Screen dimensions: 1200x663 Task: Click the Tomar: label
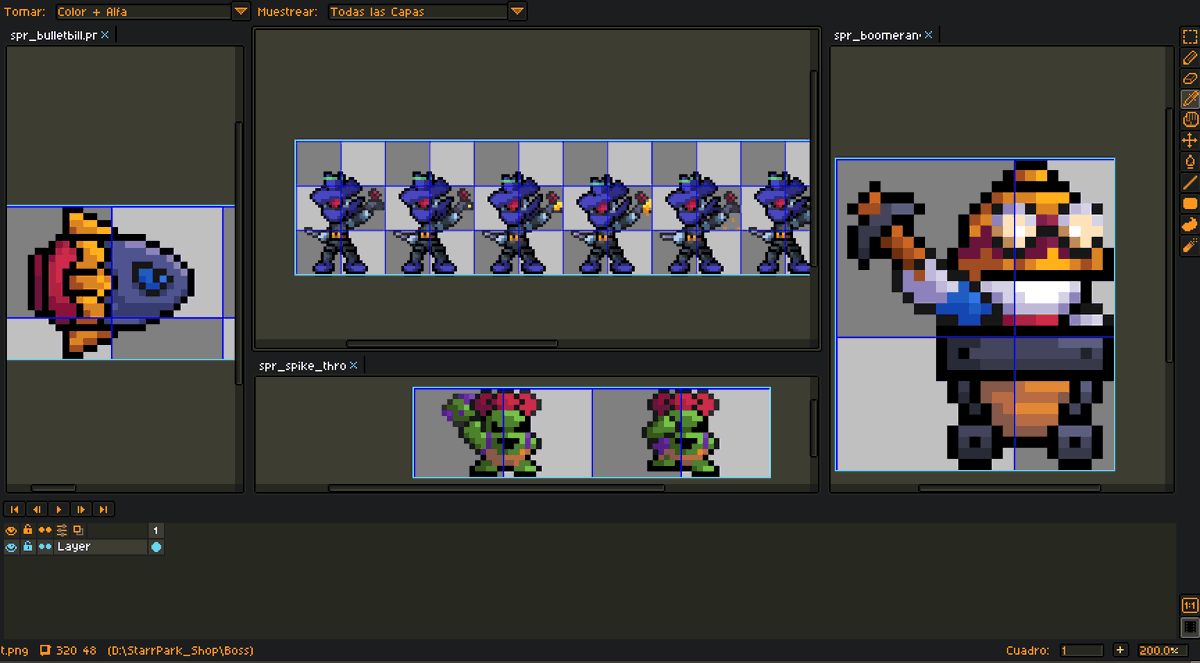25,12
